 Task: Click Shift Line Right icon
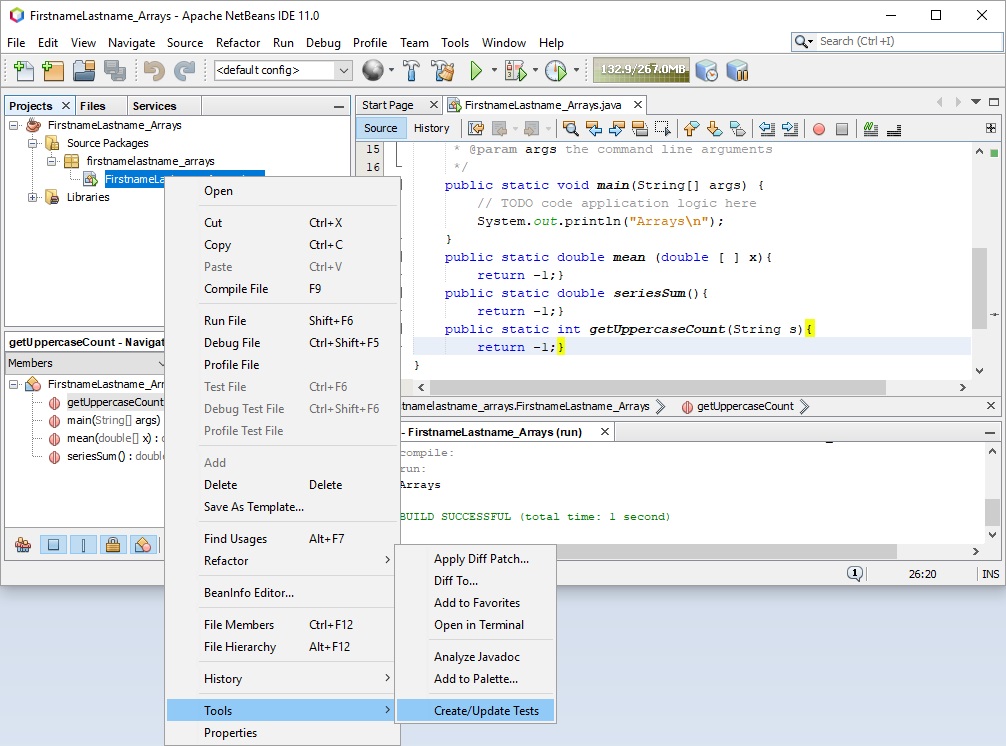(x=790, y=129)
